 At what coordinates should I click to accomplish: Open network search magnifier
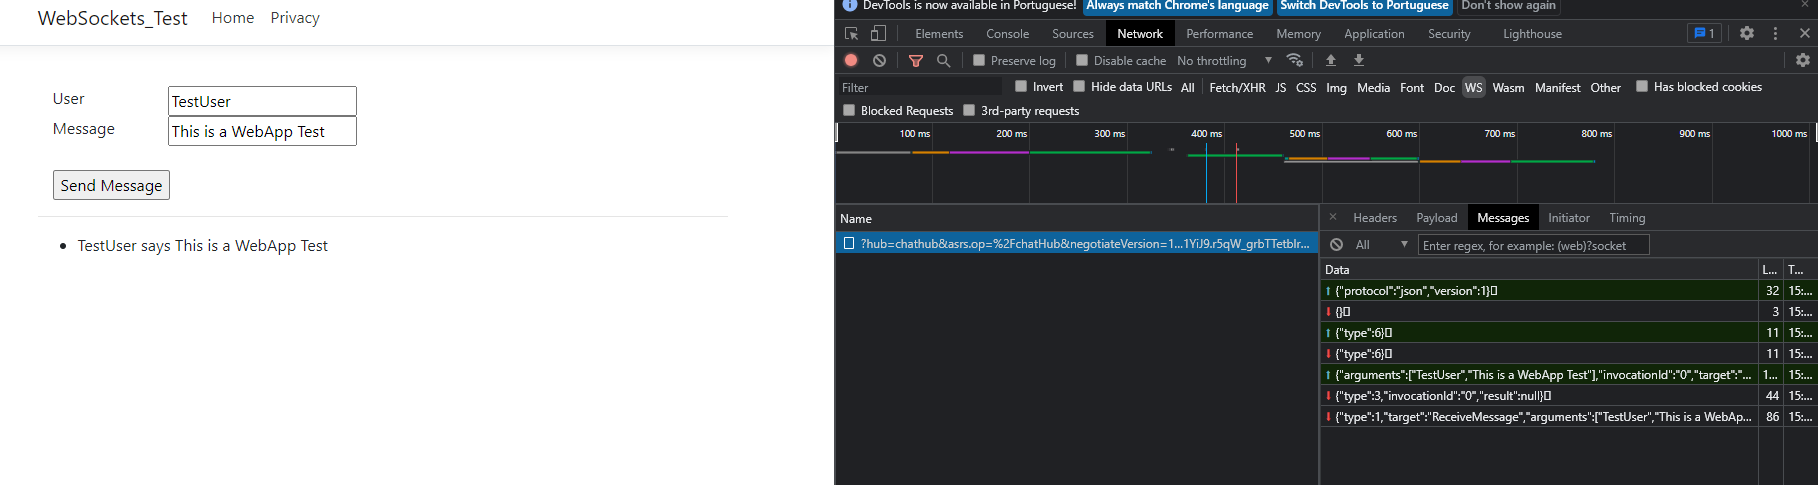[x=943, y=60]
